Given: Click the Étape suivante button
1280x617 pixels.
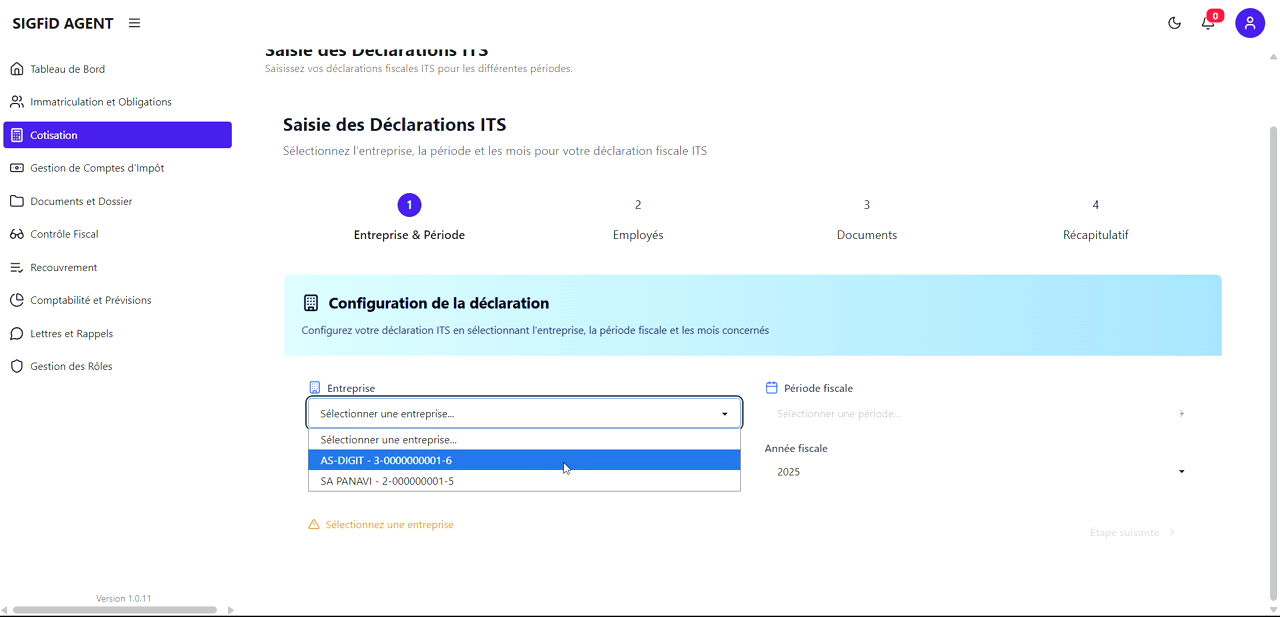Looking at the screenshot, I should [1131, 532].
